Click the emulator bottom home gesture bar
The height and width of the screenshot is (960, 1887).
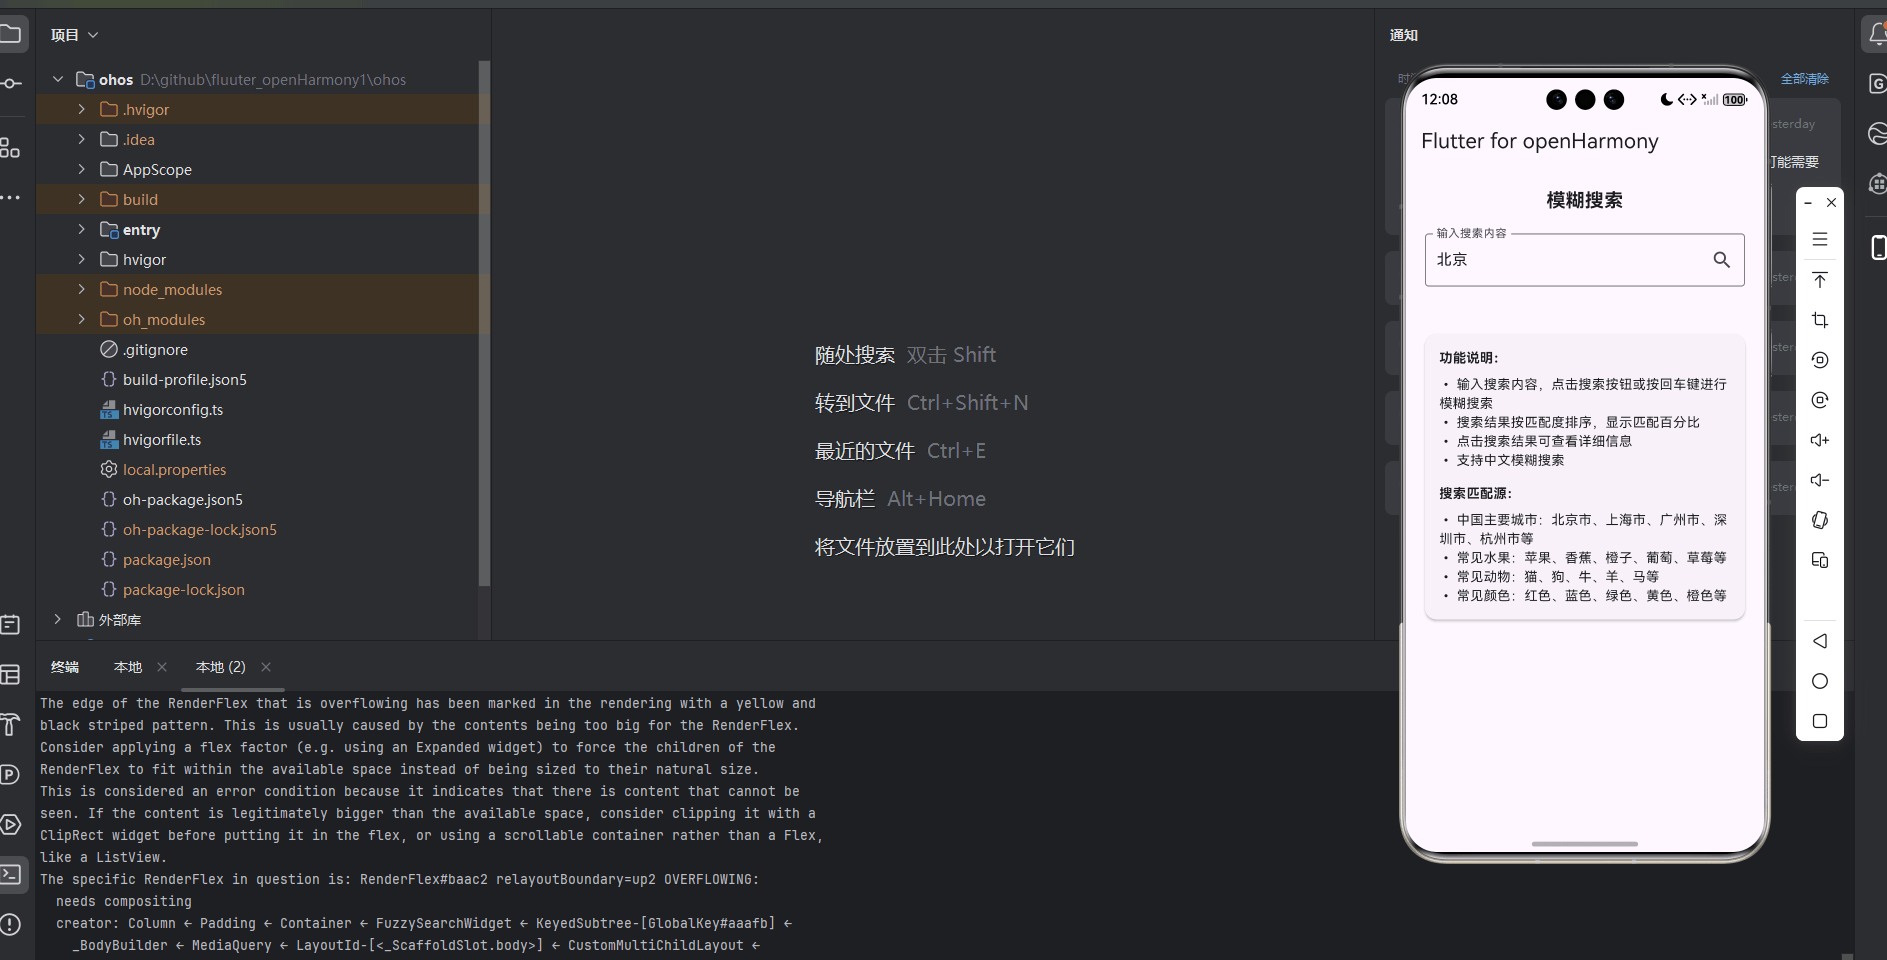point(1584,844)
